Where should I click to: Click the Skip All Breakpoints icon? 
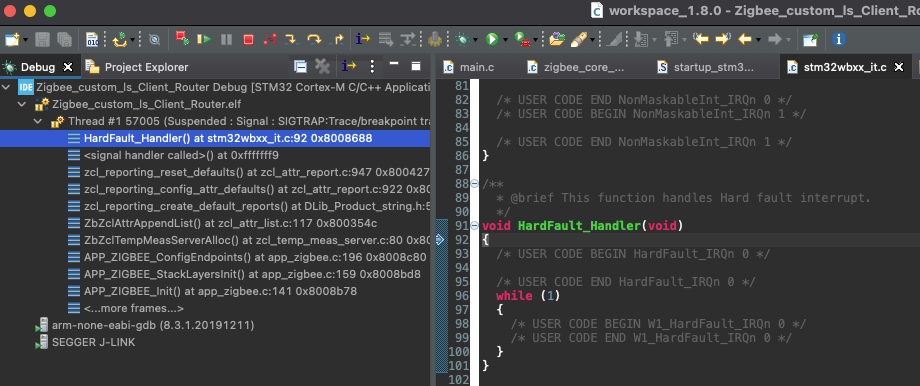[x=154, y=39]
